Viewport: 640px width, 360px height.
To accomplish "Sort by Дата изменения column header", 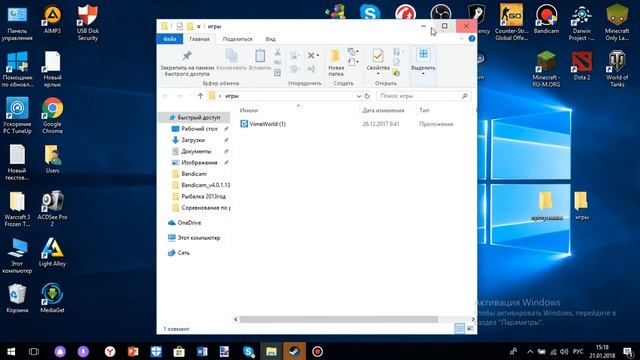I will (383, 111).
